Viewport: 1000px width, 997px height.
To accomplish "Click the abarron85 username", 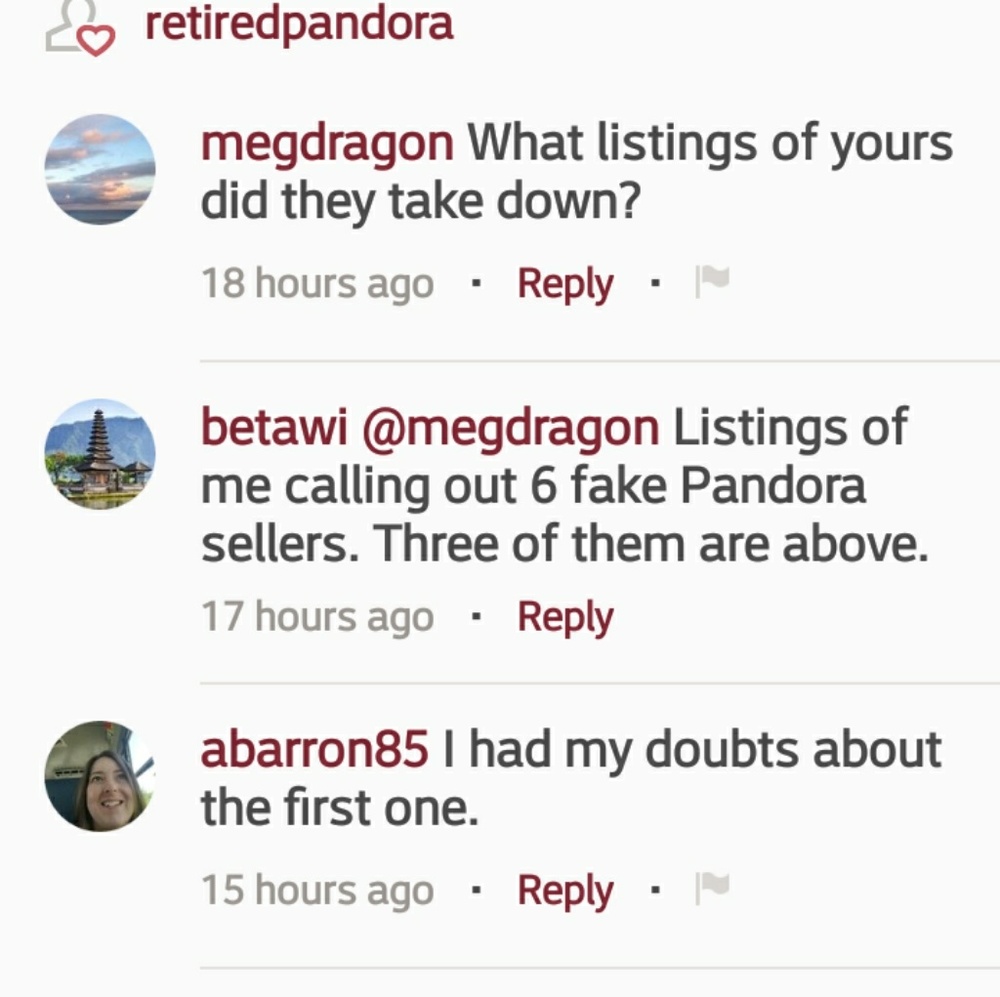I will pos(314,750).
